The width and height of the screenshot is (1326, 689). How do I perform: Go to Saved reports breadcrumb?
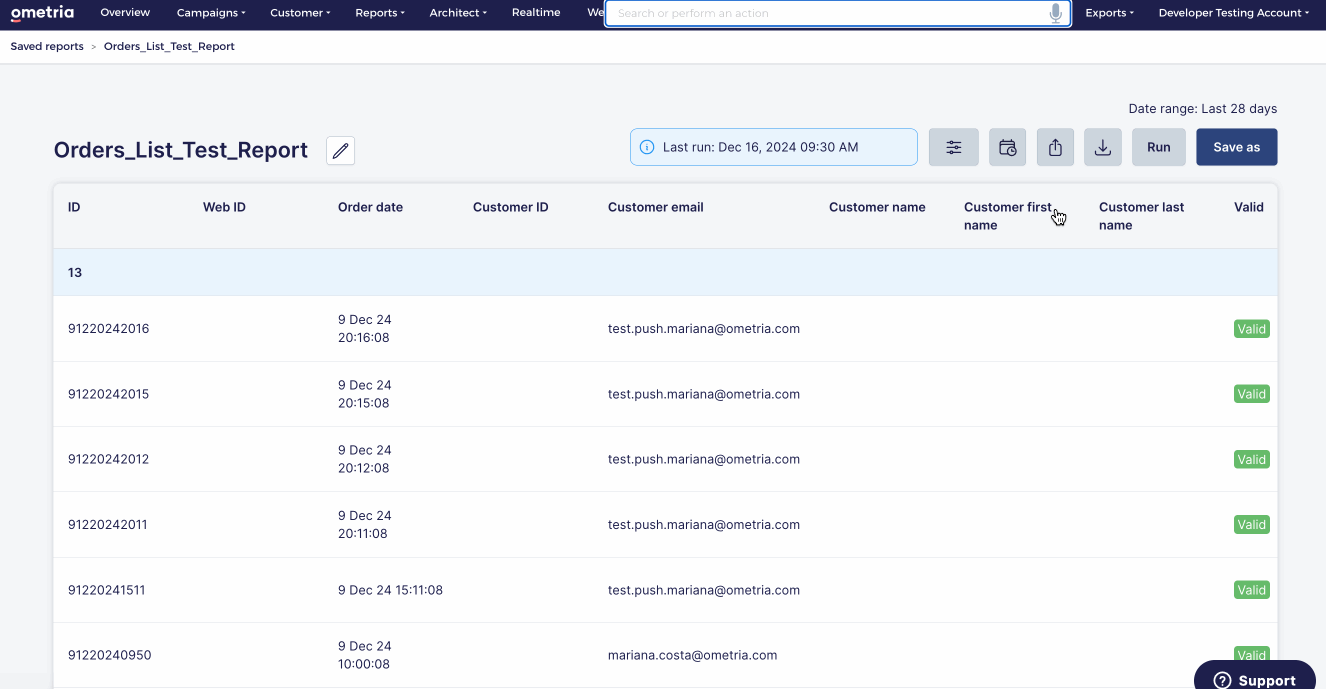coord(47,46)
